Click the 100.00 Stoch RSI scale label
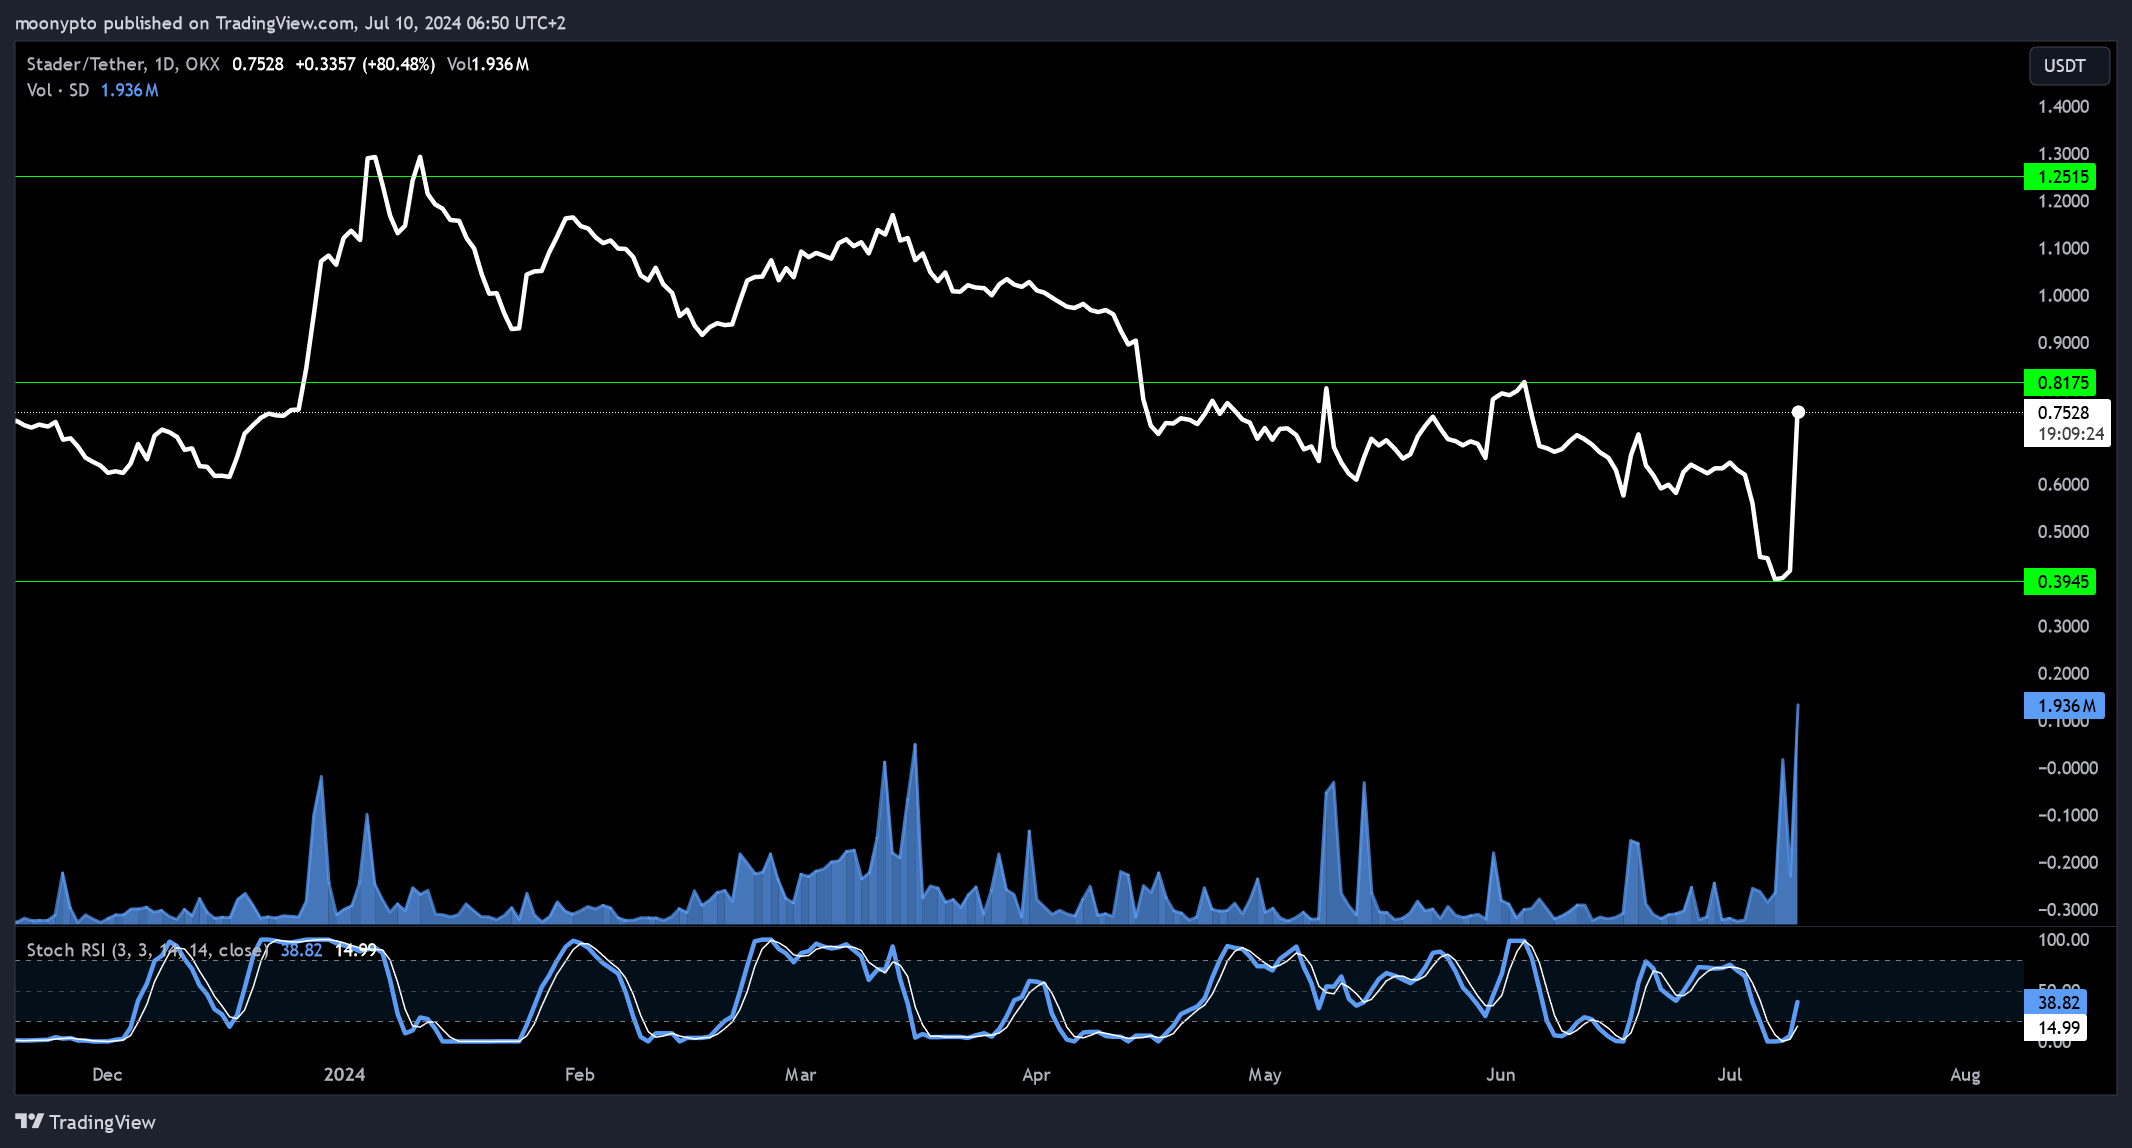This screenshot has height=1148, width=2132. coord(2063,940)
